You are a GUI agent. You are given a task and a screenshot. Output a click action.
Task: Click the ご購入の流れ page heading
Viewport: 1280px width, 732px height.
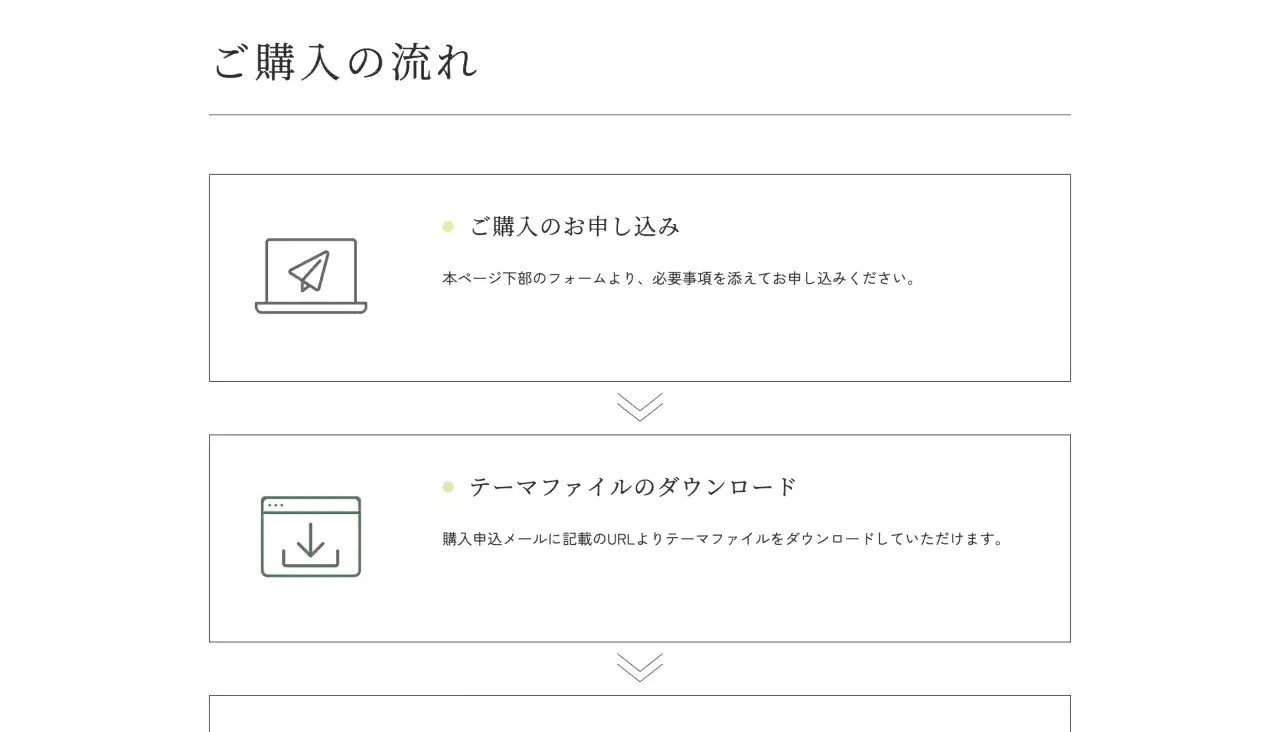pyautogui.click(x=346, y=62)
